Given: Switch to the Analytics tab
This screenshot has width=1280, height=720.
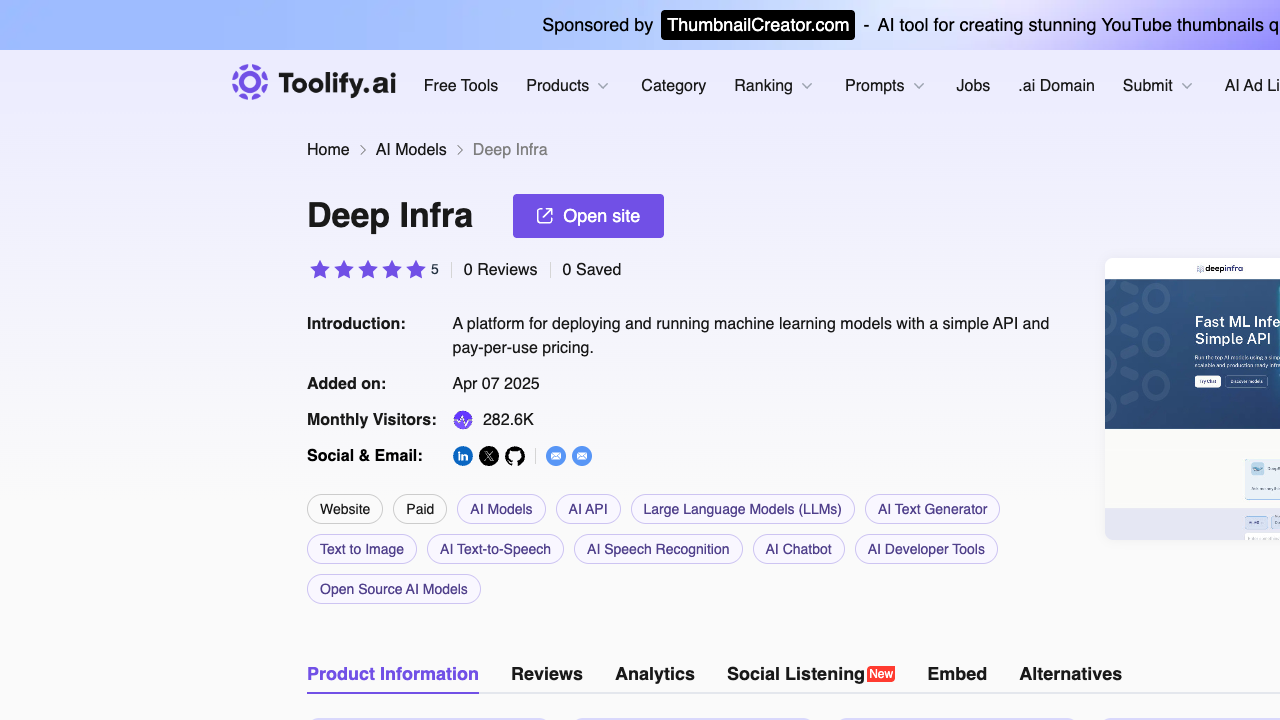Looking at the screenshot, I should (655, 674).
